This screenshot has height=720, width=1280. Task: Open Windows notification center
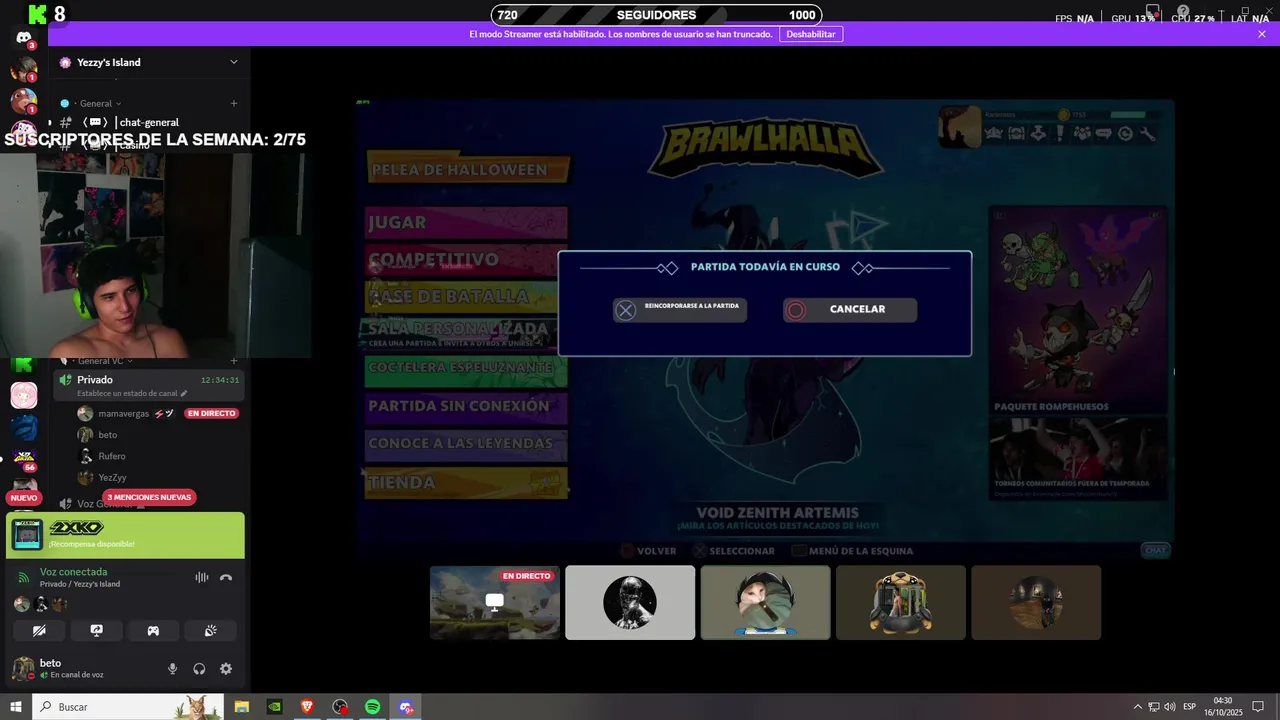[1258, 707]
